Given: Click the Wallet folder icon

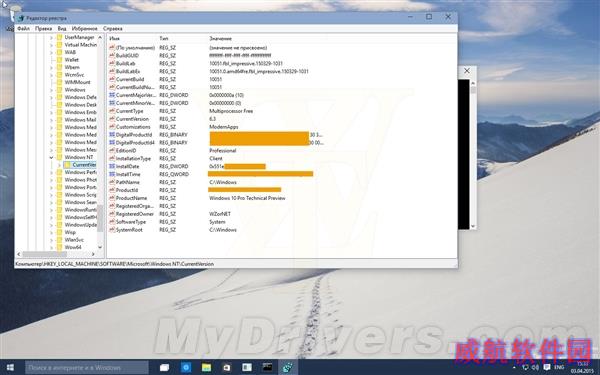Looking at the screenshot, I should pyautogui.click(x=59, y=60).
